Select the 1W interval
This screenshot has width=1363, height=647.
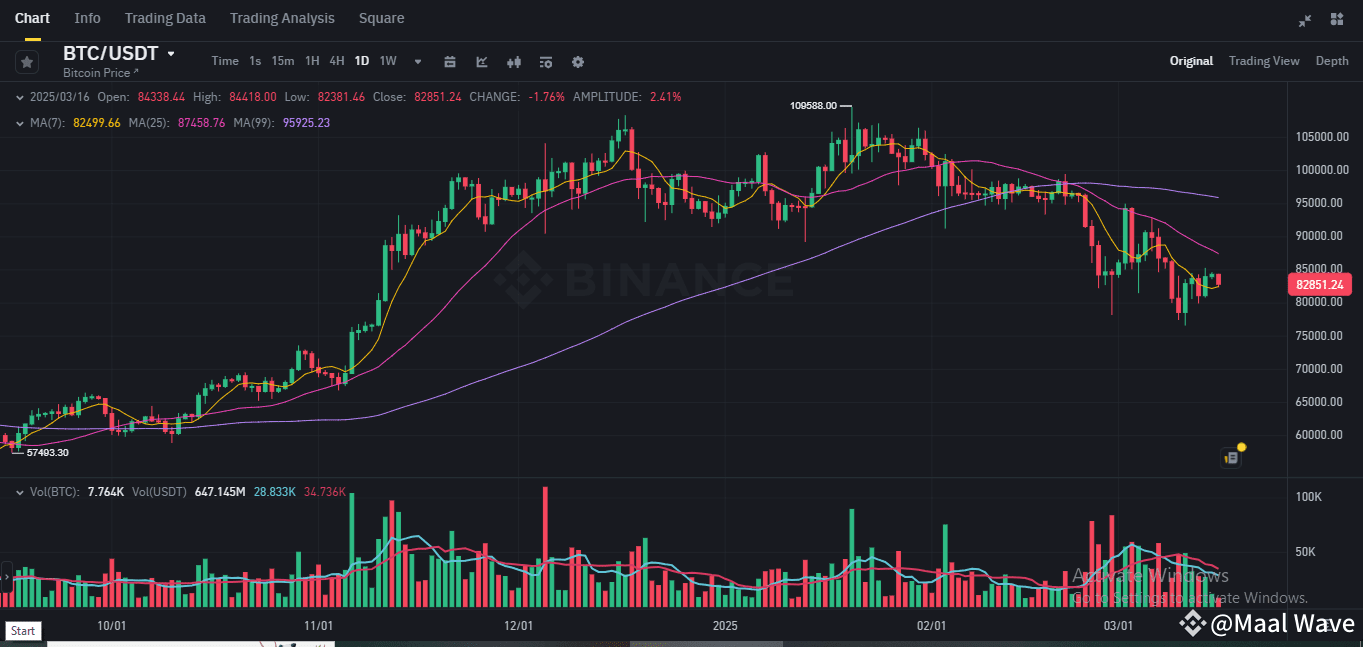(388, 61)
